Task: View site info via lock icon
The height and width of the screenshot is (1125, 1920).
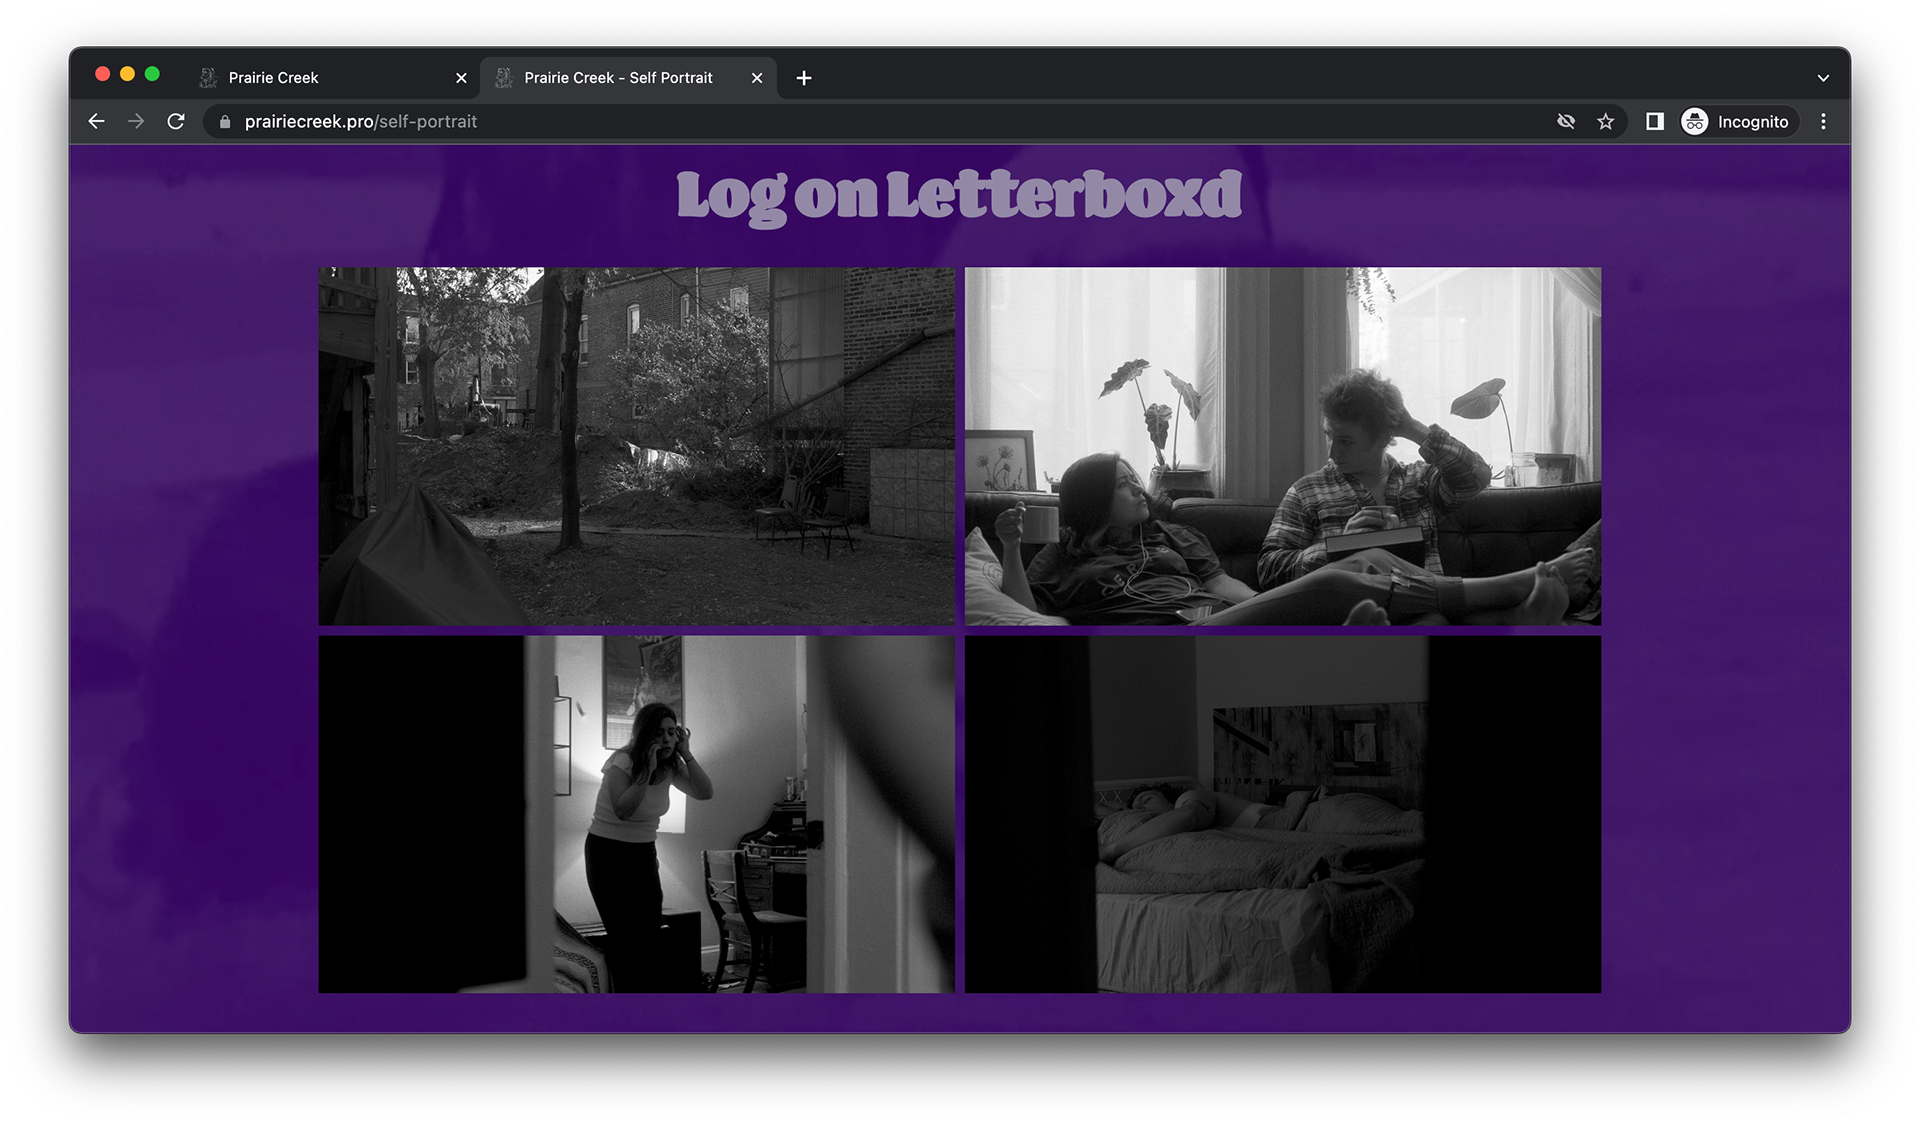Action: coord(225,122)
